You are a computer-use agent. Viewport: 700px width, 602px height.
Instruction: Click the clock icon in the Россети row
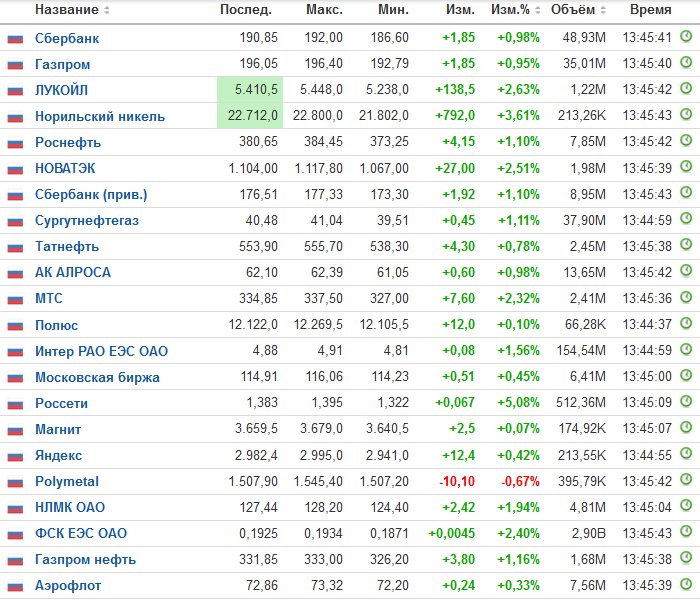686,401
